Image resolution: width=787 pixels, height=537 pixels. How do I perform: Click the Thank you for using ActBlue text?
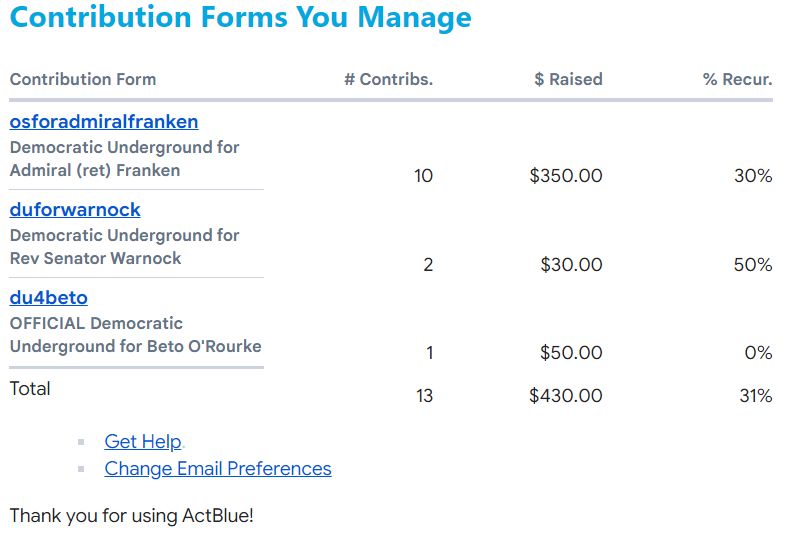click(x=132, y=516)
